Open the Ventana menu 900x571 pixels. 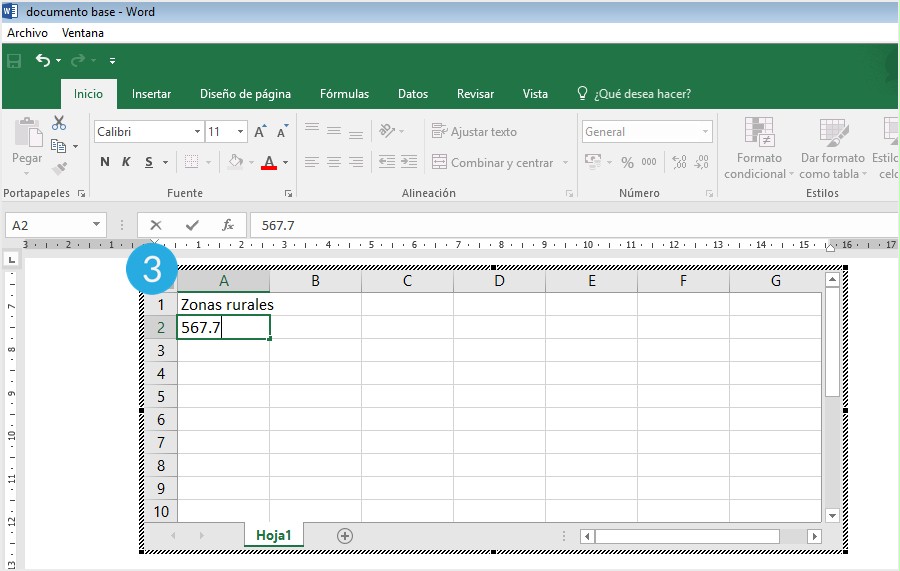(x=83, y=33)
